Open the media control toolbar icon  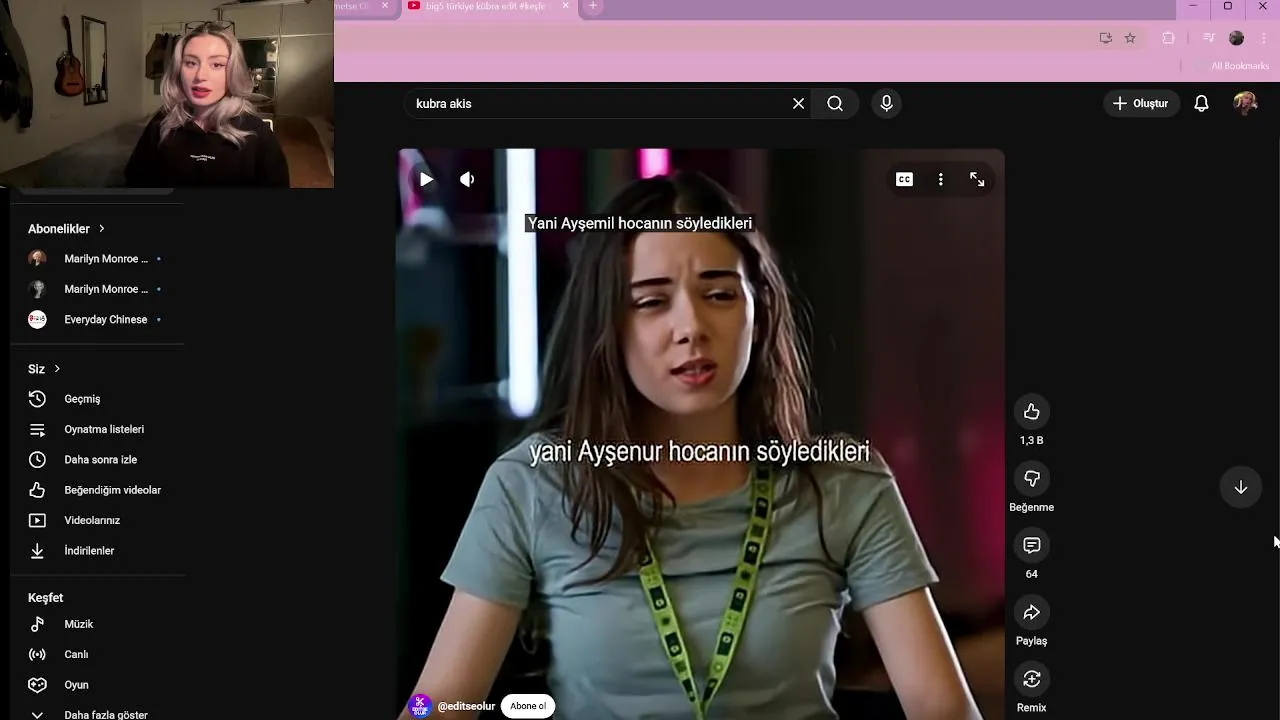(1208, 38)
